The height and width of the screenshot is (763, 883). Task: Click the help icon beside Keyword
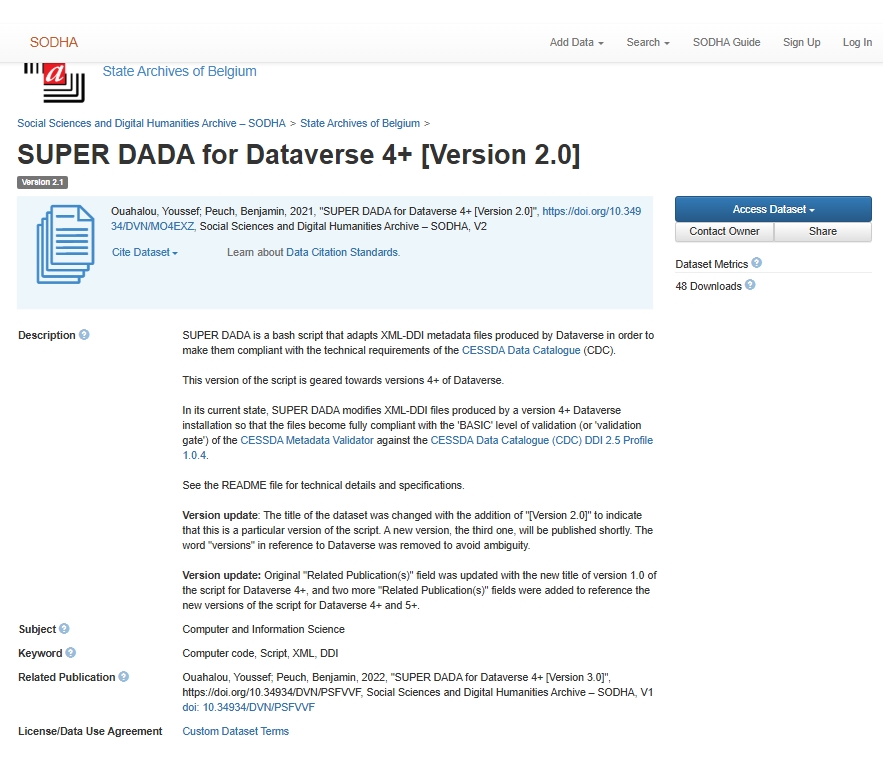pyautogui.click(x=71, y=653)
